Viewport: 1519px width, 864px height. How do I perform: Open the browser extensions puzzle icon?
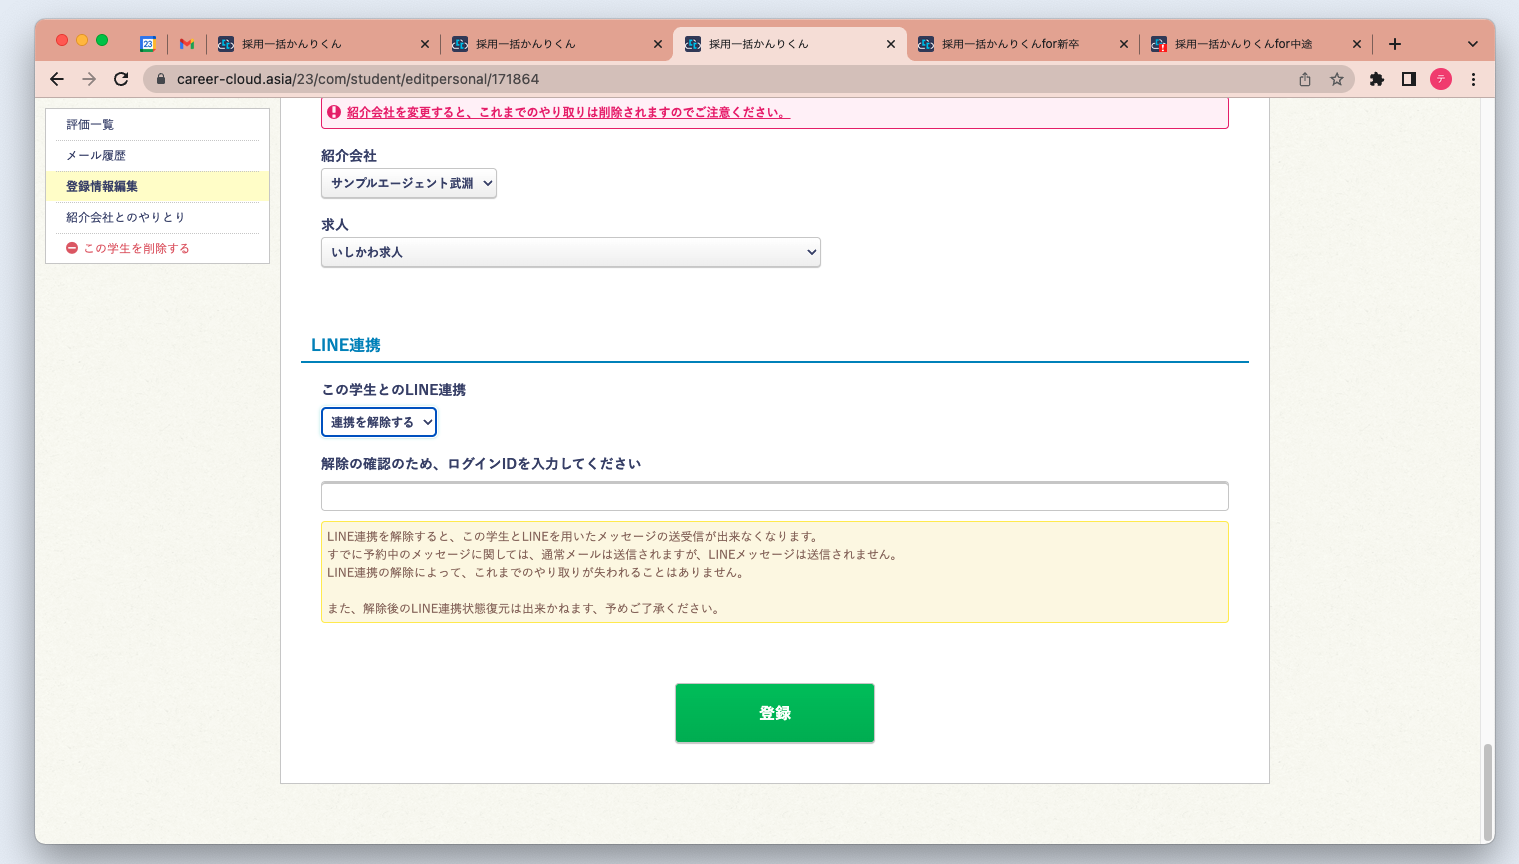click(1377, 79)
